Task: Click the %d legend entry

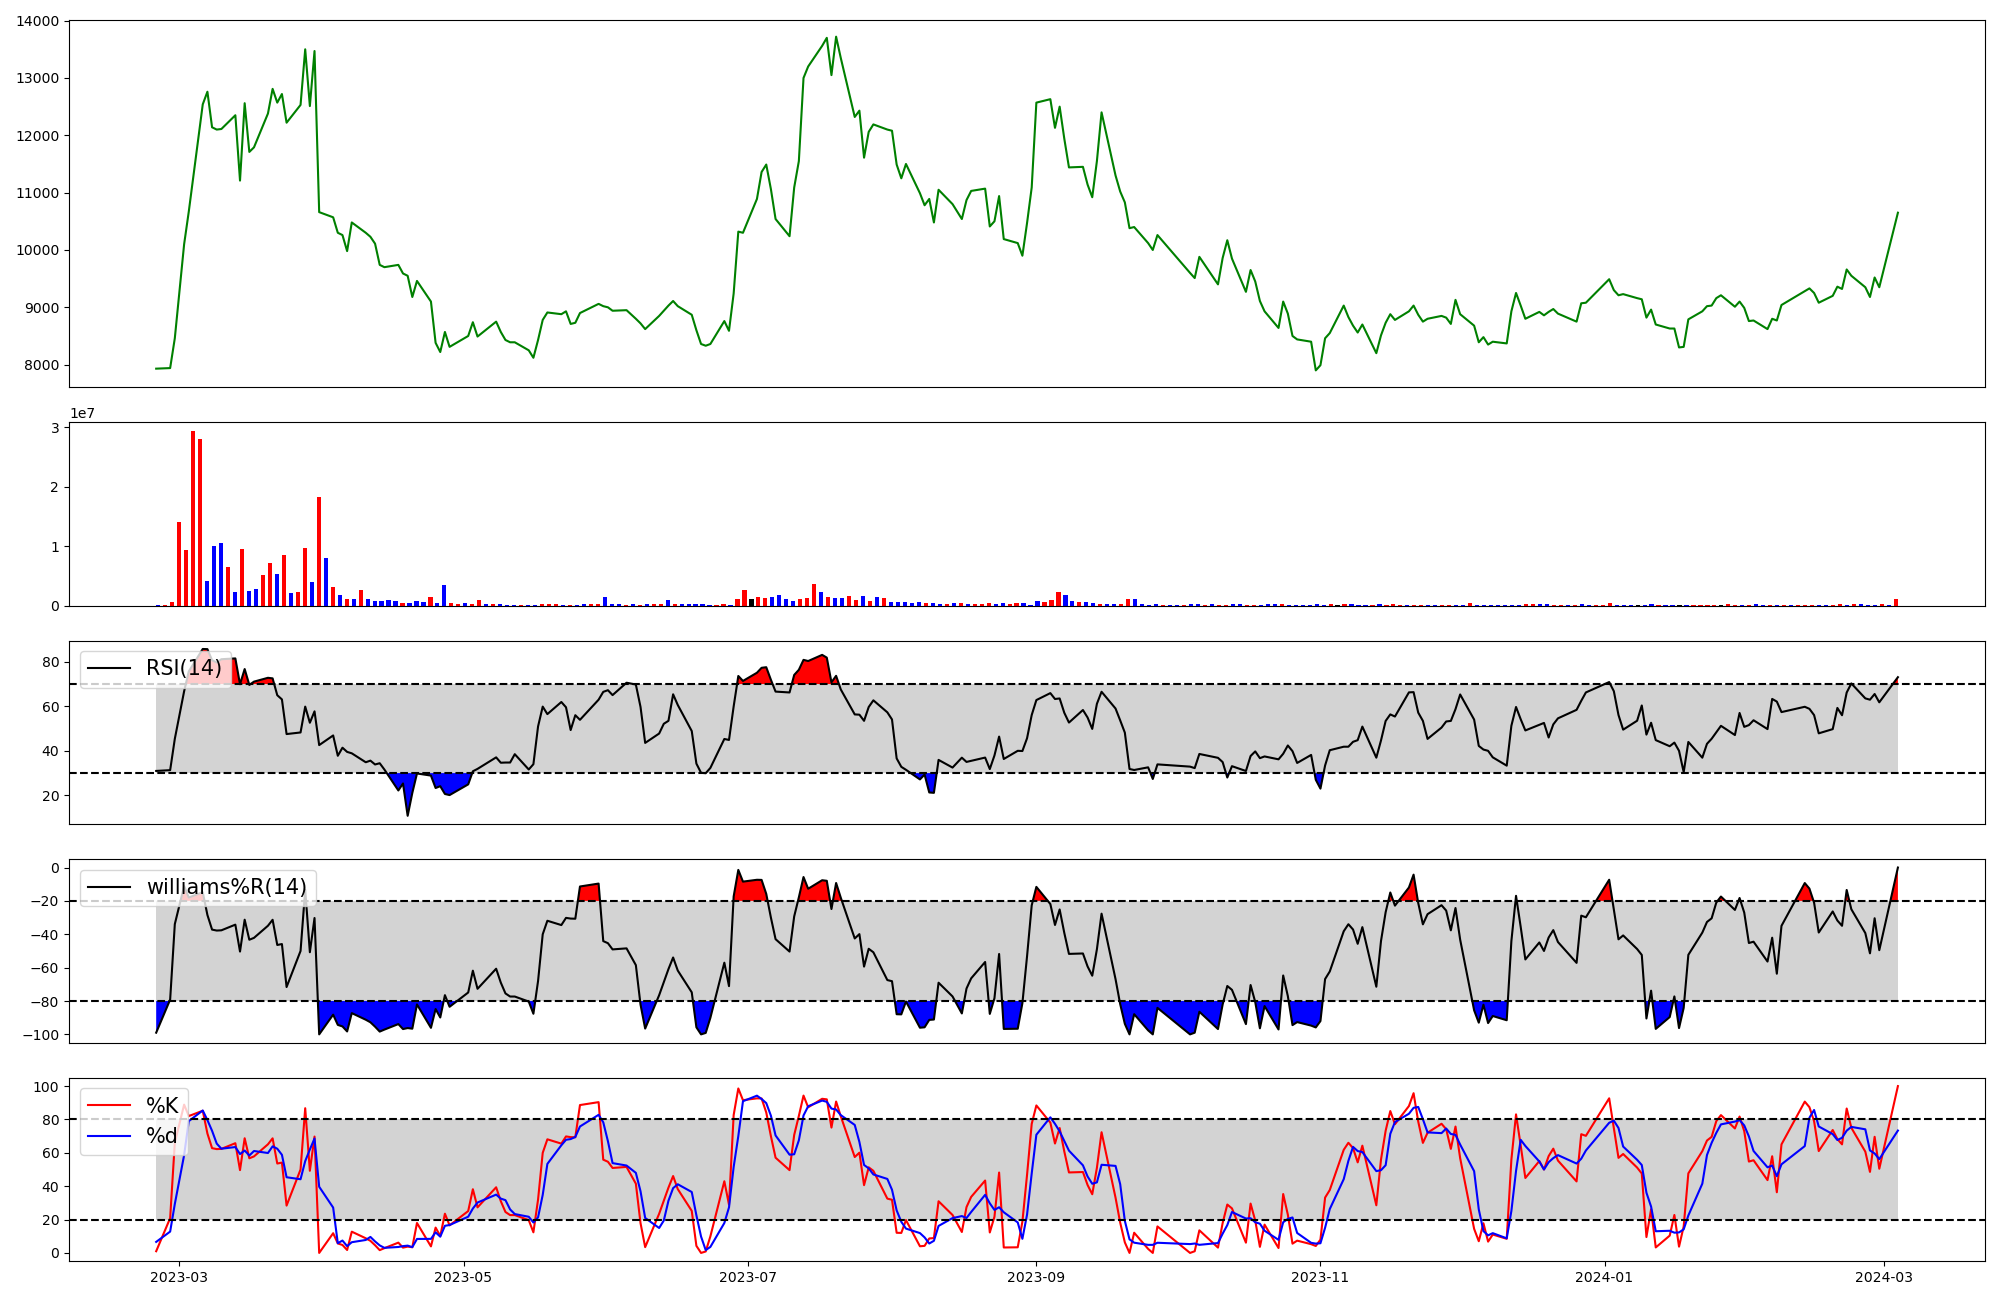Action: click(x=162, y=1136)
